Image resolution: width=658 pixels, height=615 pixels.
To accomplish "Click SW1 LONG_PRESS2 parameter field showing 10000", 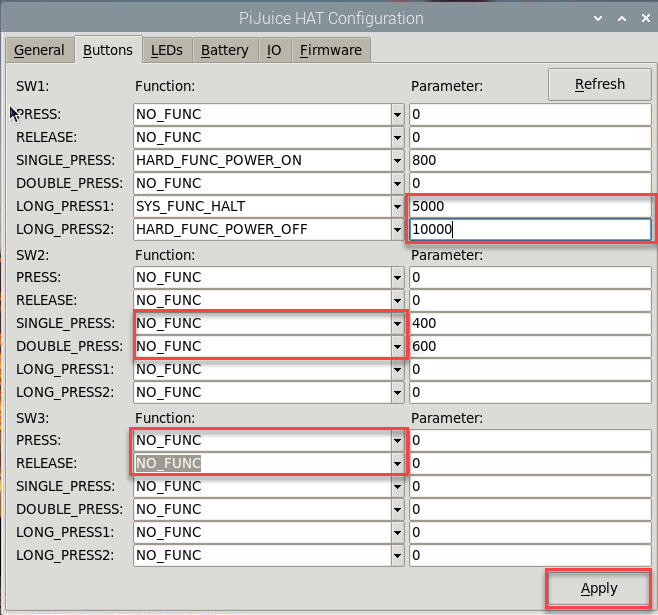I will (x=530, y=229).
